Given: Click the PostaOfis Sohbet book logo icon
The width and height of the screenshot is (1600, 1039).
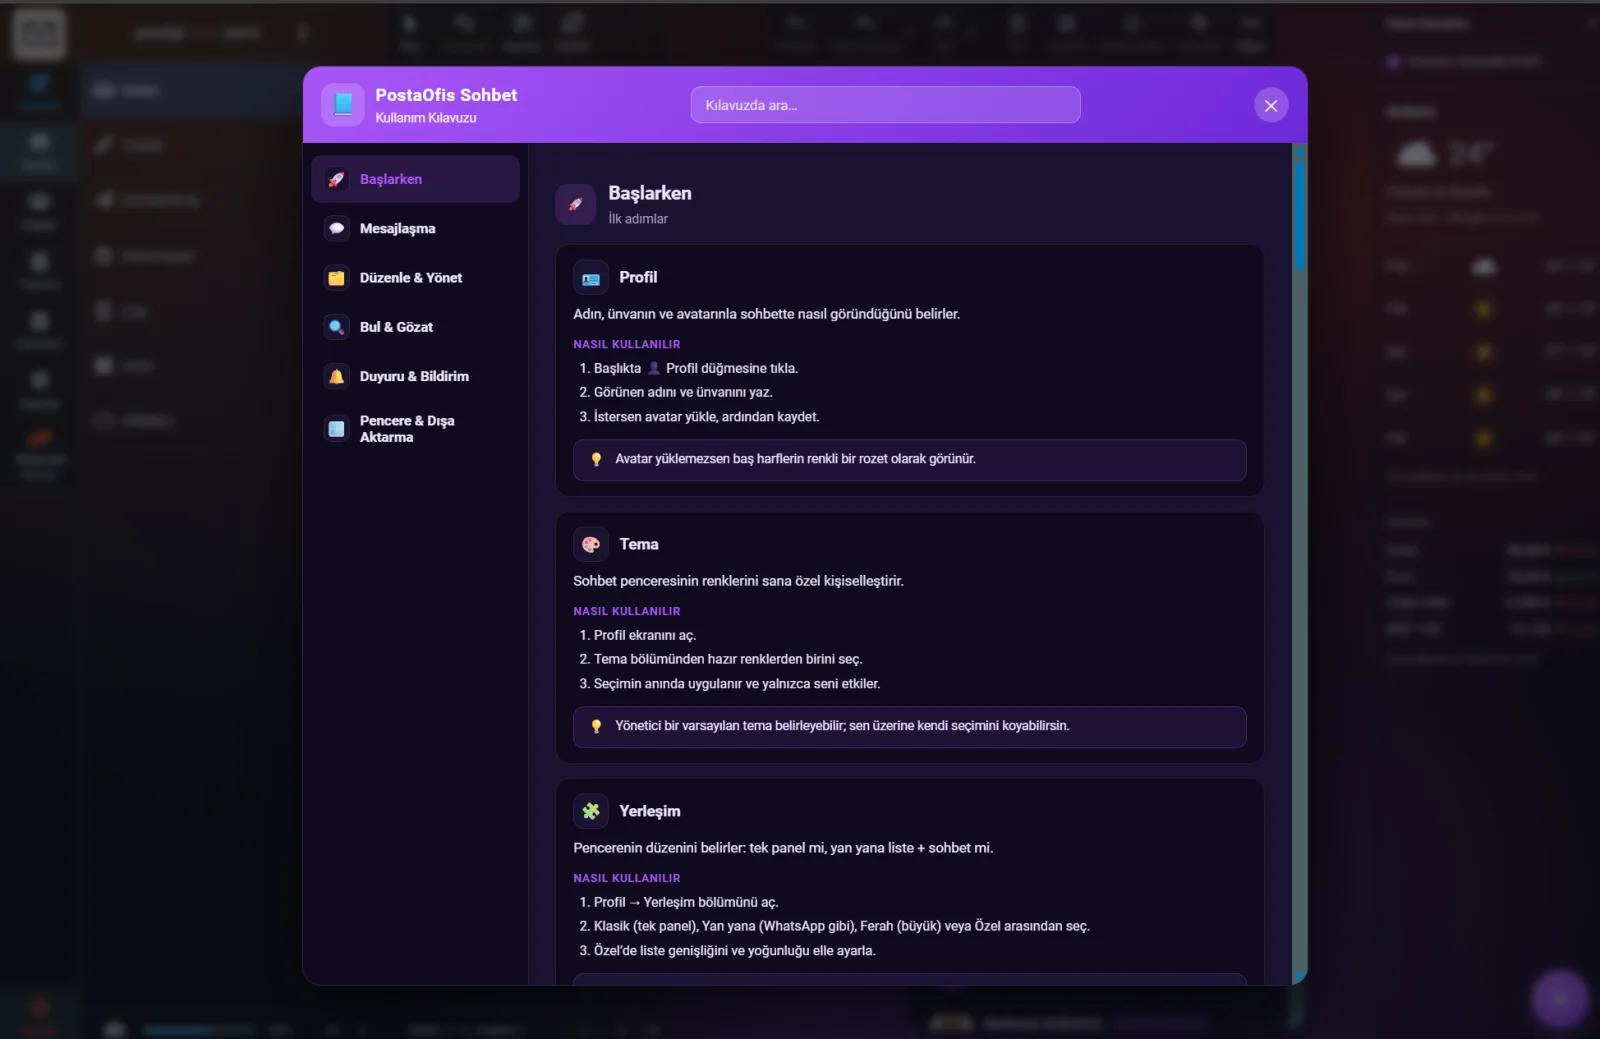Looking at the screenshot, I should pyautogui.click(x=343, y=104).
